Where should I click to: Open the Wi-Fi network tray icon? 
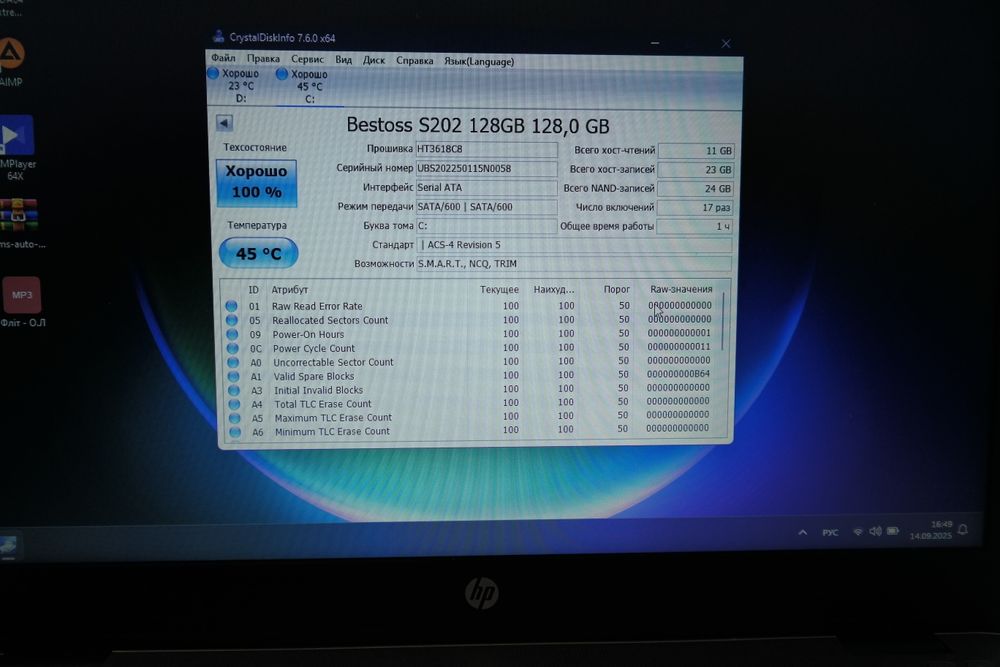(x=858, y=531)
